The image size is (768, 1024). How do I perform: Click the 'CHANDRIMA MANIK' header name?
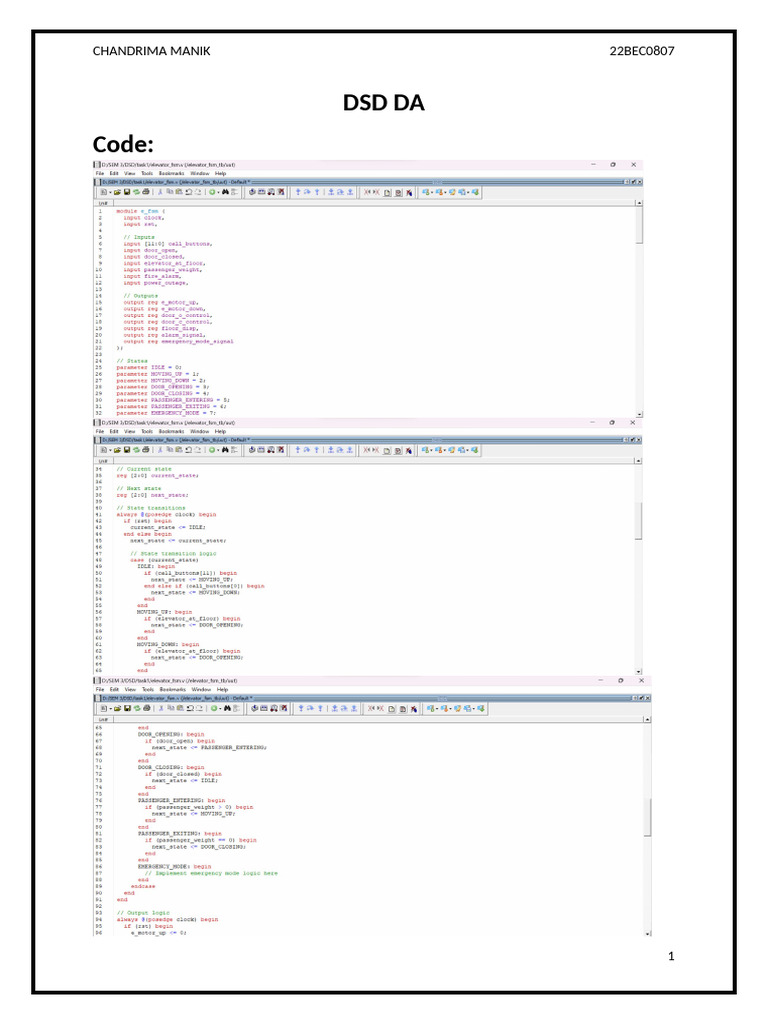tap(152, 51)
